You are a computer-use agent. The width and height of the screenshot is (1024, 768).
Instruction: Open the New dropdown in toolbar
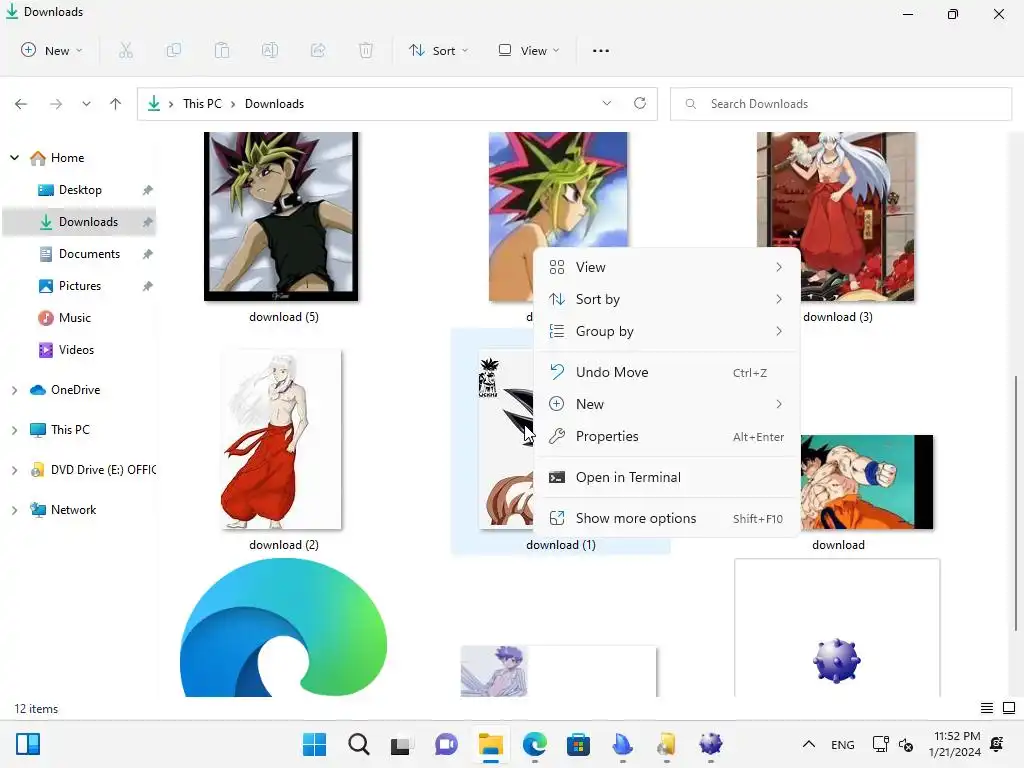coord(52,50)
